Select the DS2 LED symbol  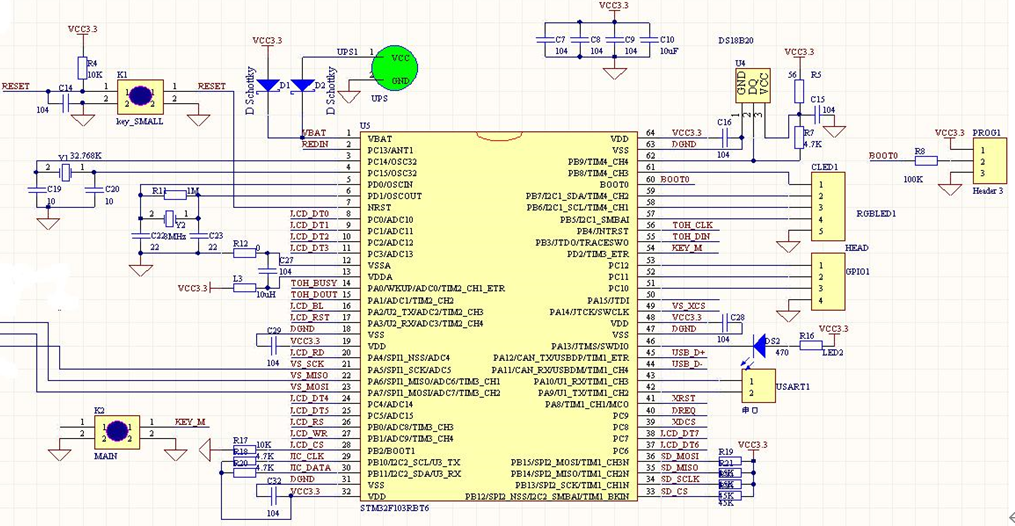tap(759, 345)
